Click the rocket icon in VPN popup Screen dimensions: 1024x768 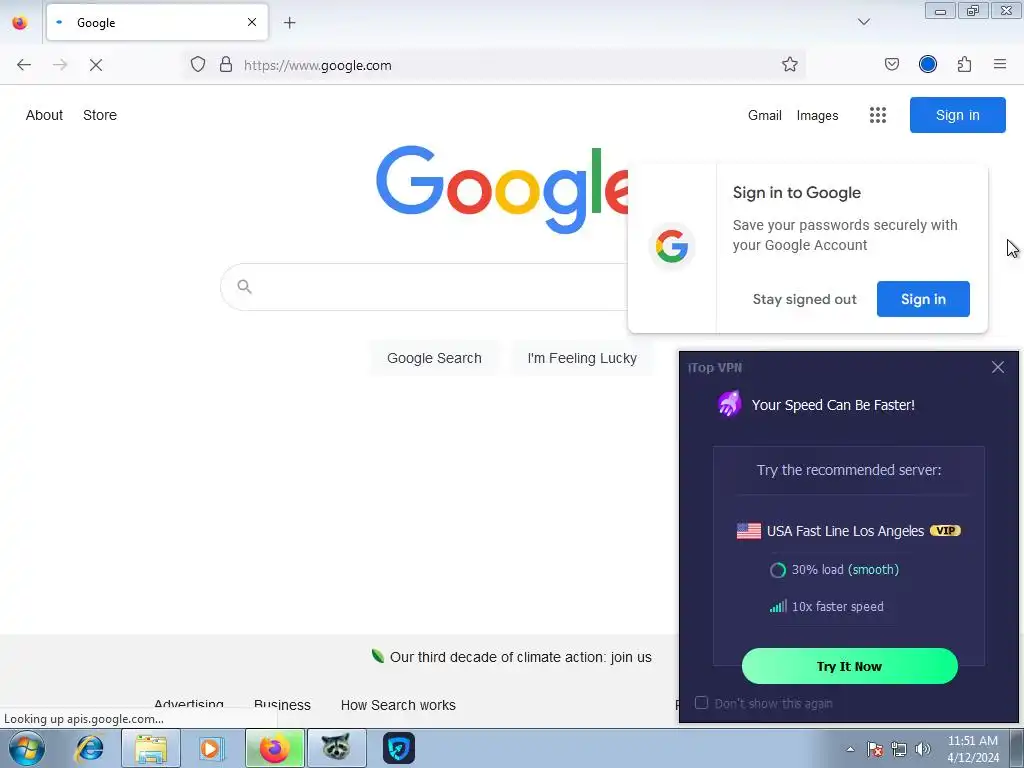(x=729, y=404)
